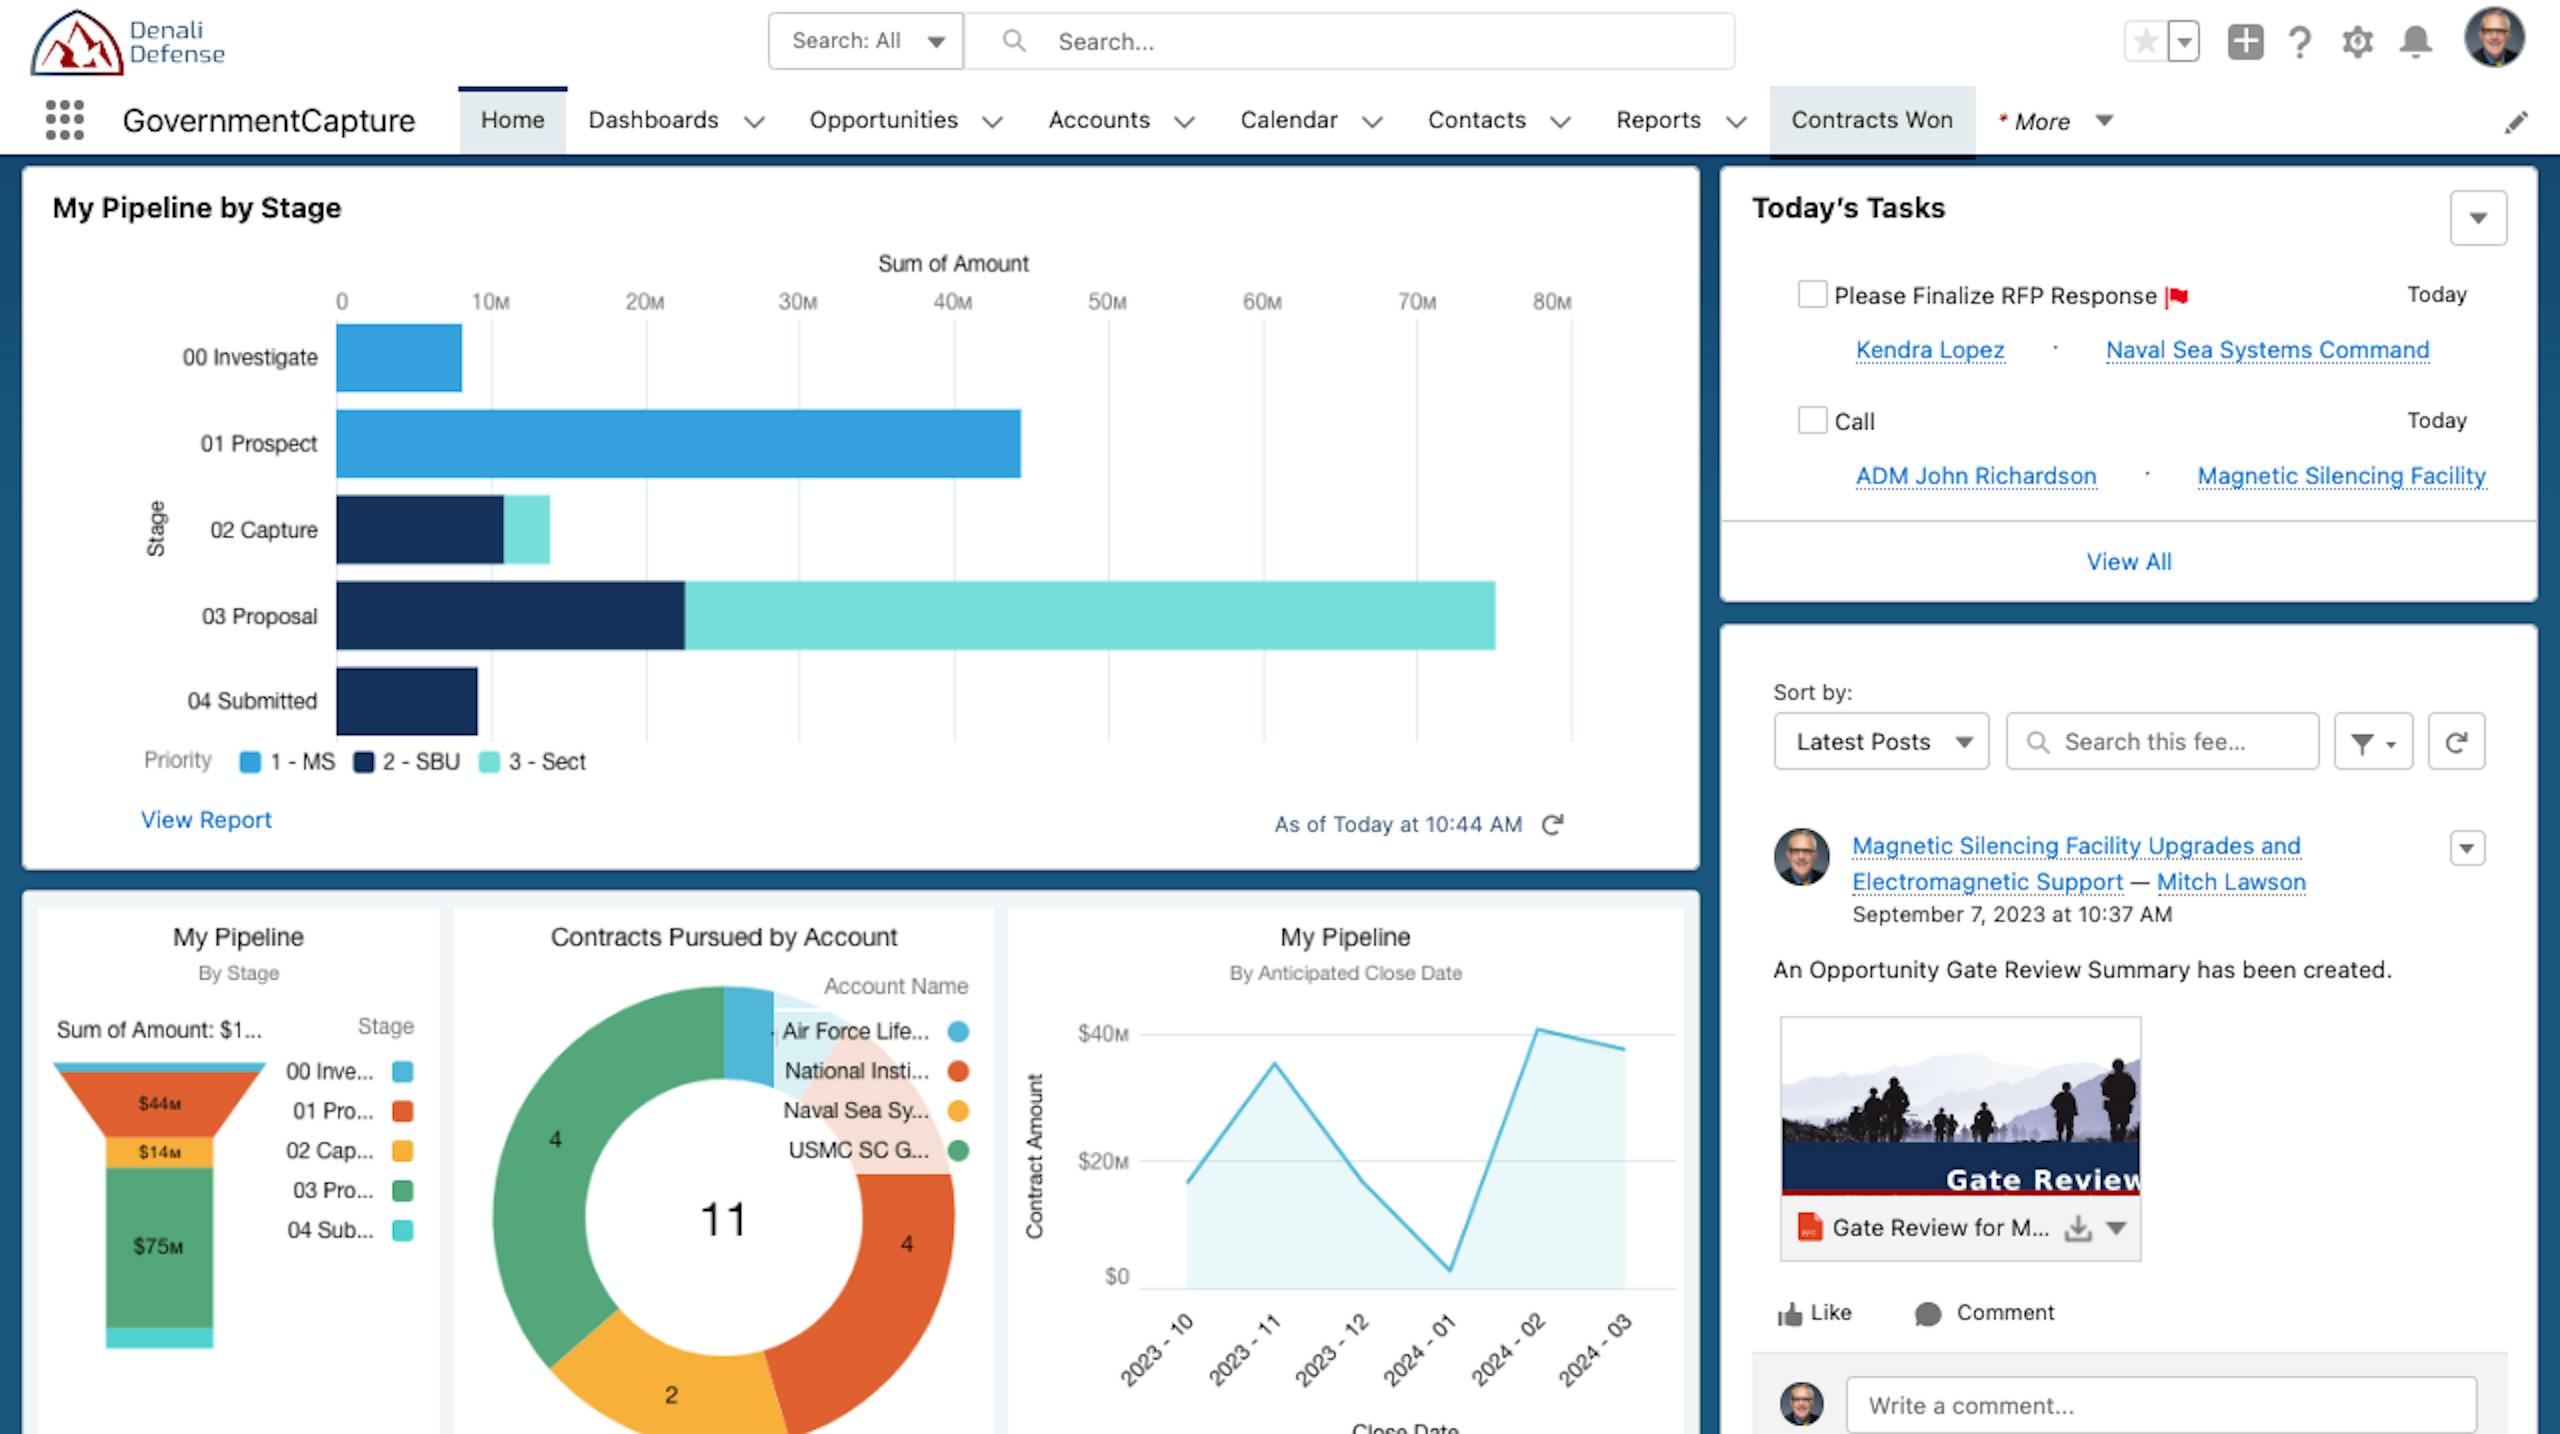This screenshot has height=1434, width=2560.
Task: Click the 3 - Sect legend swatch
Action: 489,762
